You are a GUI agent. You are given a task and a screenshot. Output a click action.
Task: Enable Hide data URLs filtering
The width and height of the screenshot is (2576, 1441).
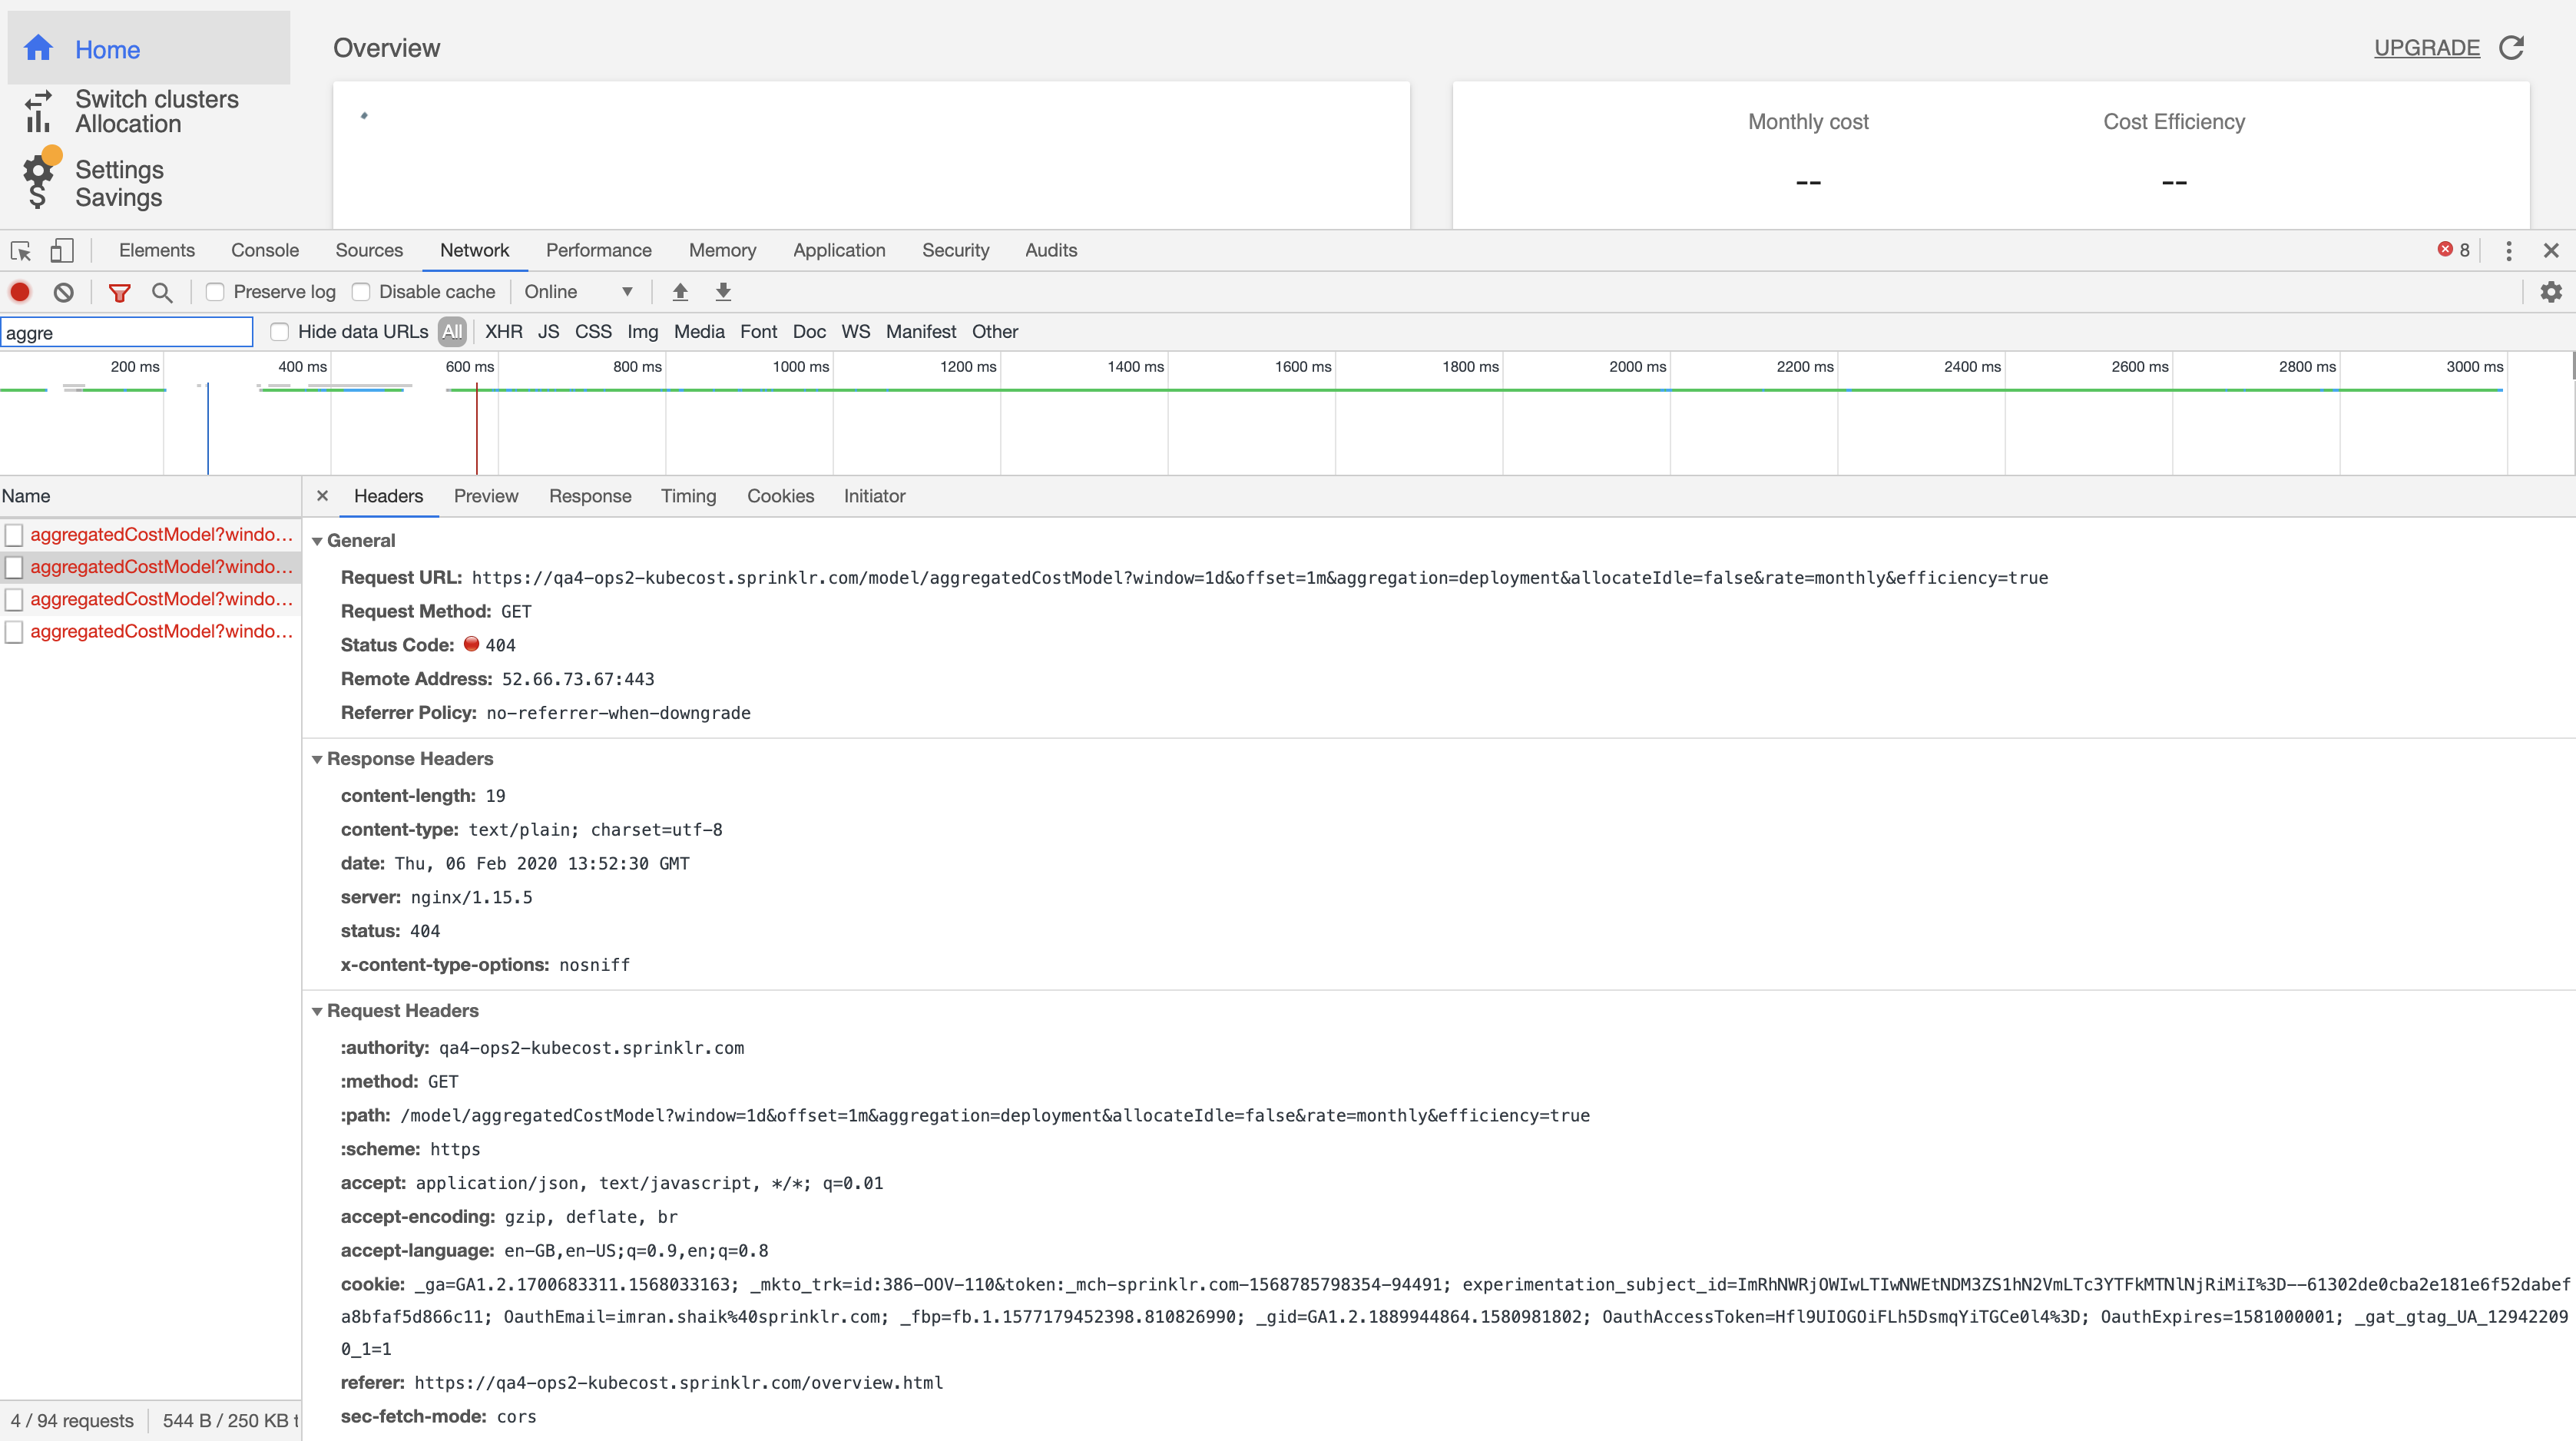coord(280,331)
